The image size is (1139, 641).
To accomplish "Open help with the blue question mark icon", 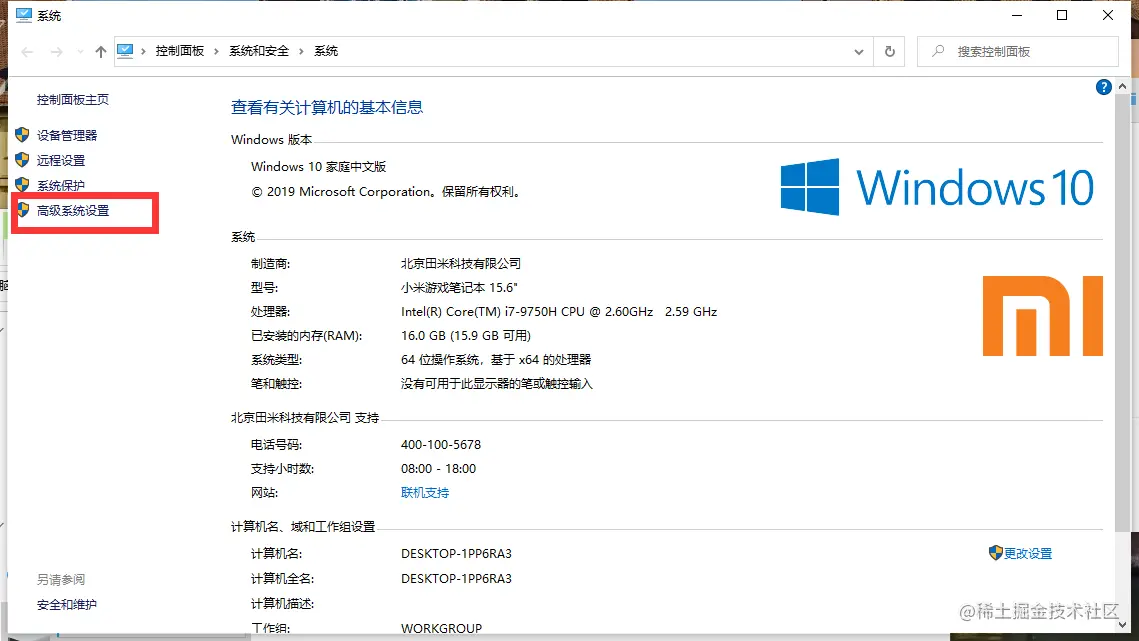I will point(1103,87).
